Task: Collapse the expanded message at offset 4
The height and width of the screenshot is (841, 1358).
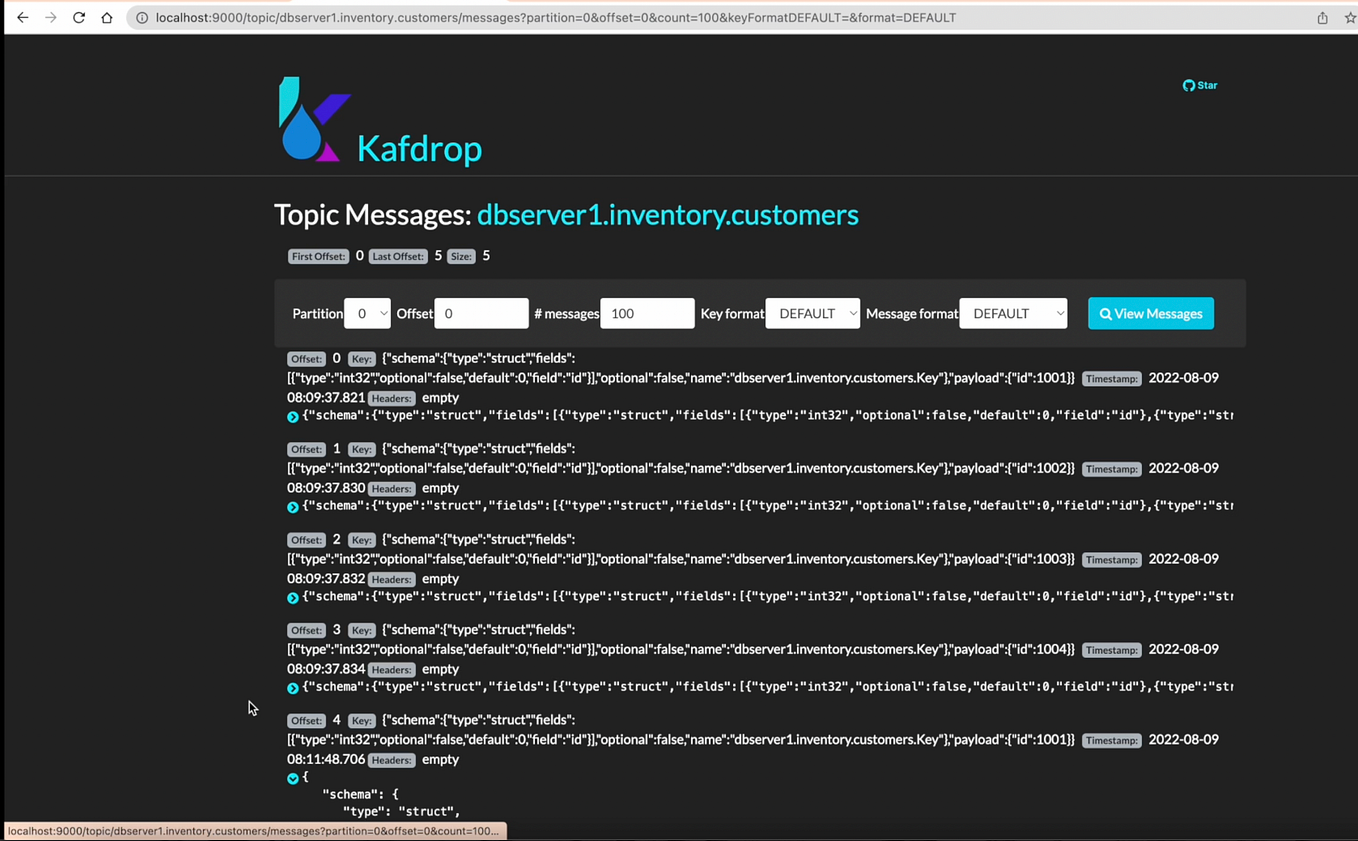Action: pos(292,778)
